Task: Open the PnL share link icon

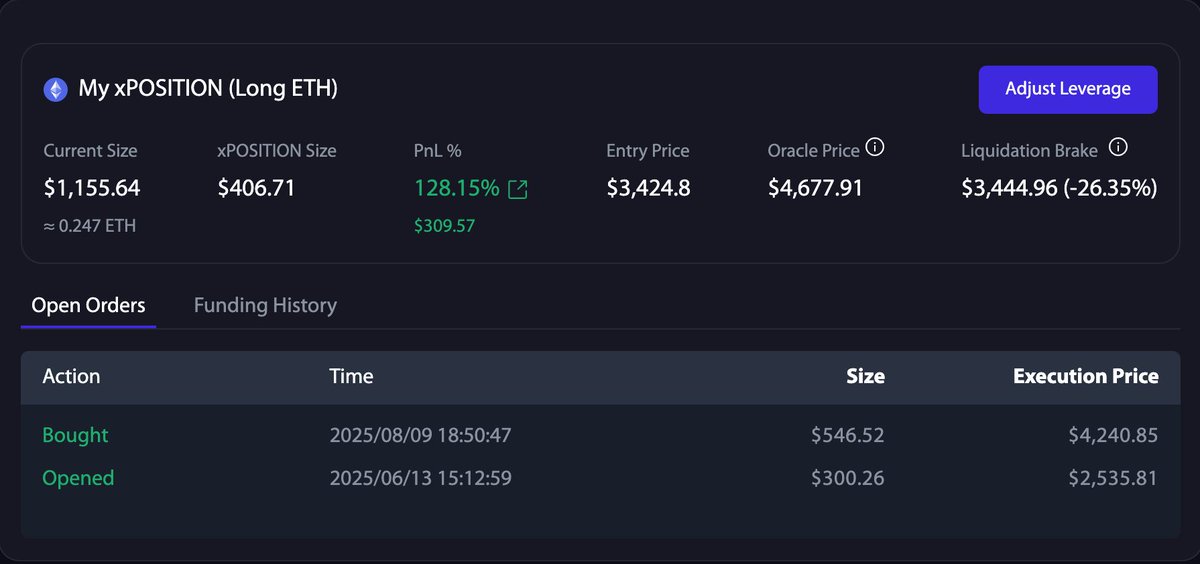Action: click(x=518, y=189)
